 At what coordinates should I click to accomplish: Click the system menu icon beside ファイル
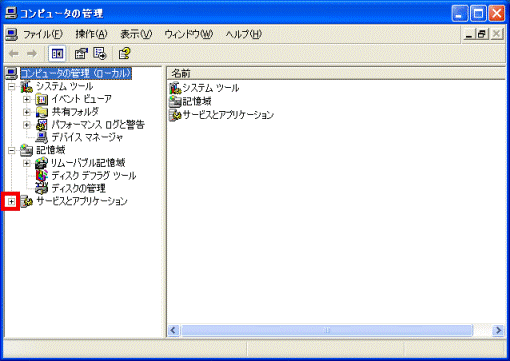[x=11, y=34]
